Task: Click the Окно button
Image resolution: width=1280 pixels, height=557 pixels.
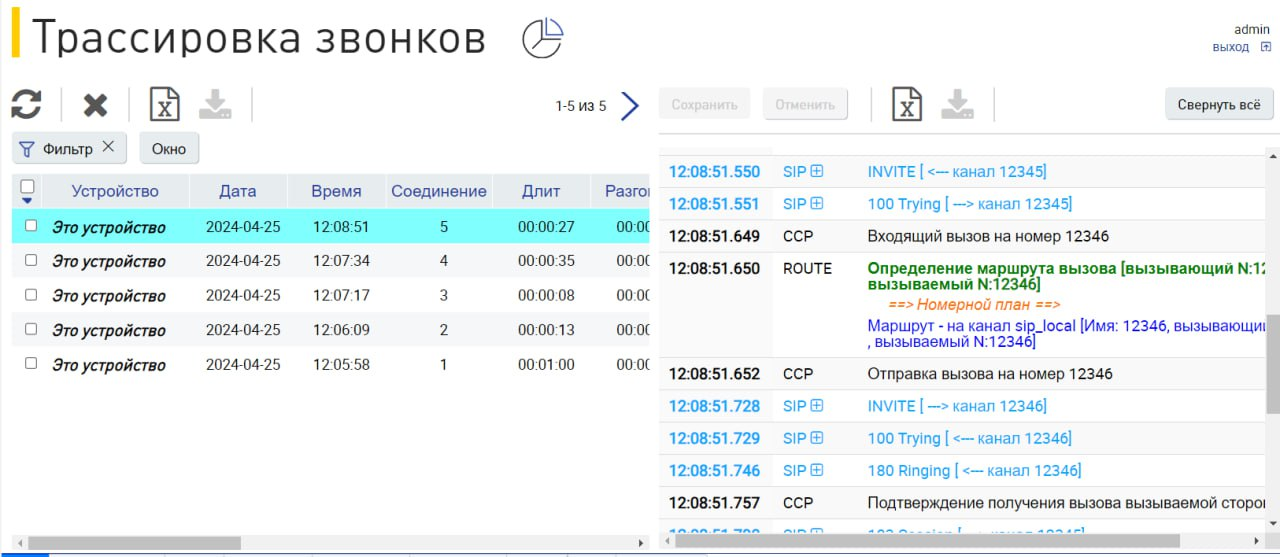Action: click(169, 148)
